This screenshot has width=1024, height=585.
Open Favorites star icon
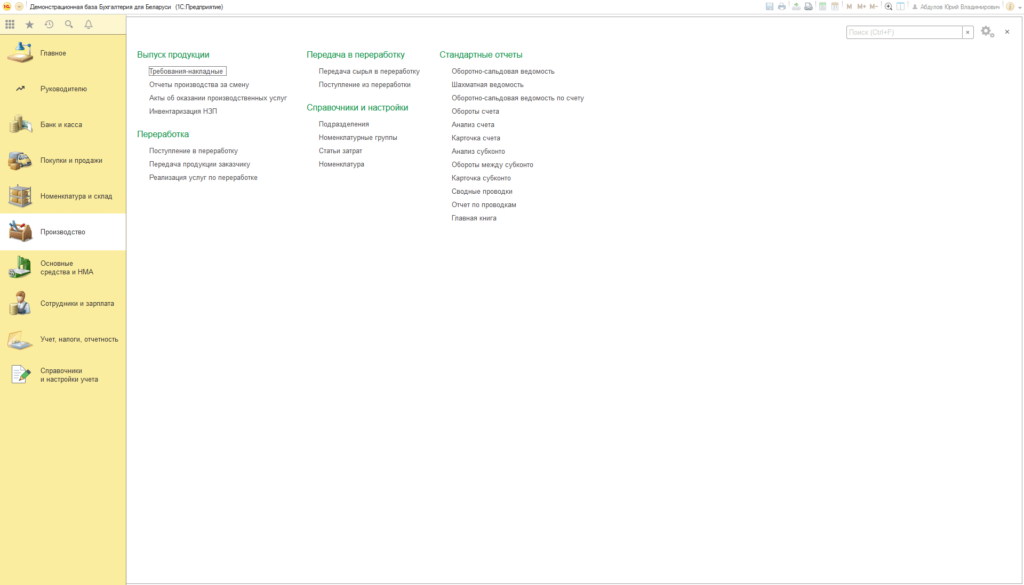(29, 24)
